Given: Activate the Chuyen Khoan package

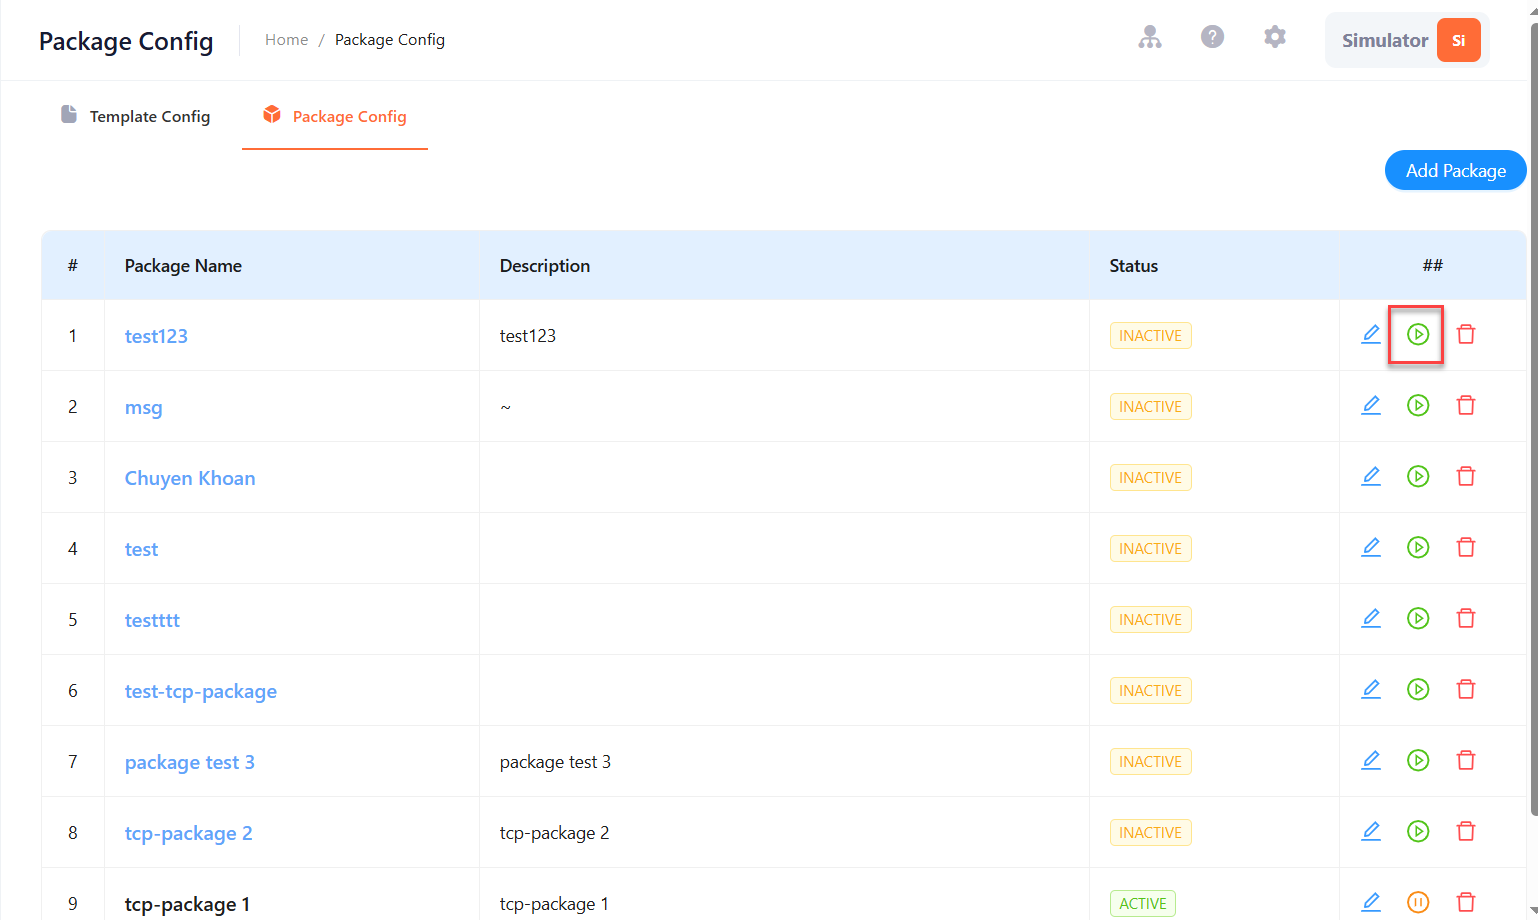Looking at the screenshot, I should point(1418,476).
